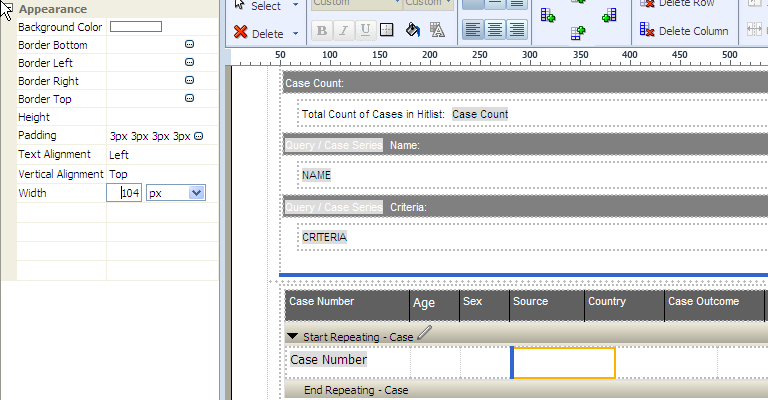Toggle italic formatting button
The width and height of the screenshot is (768, 400).
[344, 30]
